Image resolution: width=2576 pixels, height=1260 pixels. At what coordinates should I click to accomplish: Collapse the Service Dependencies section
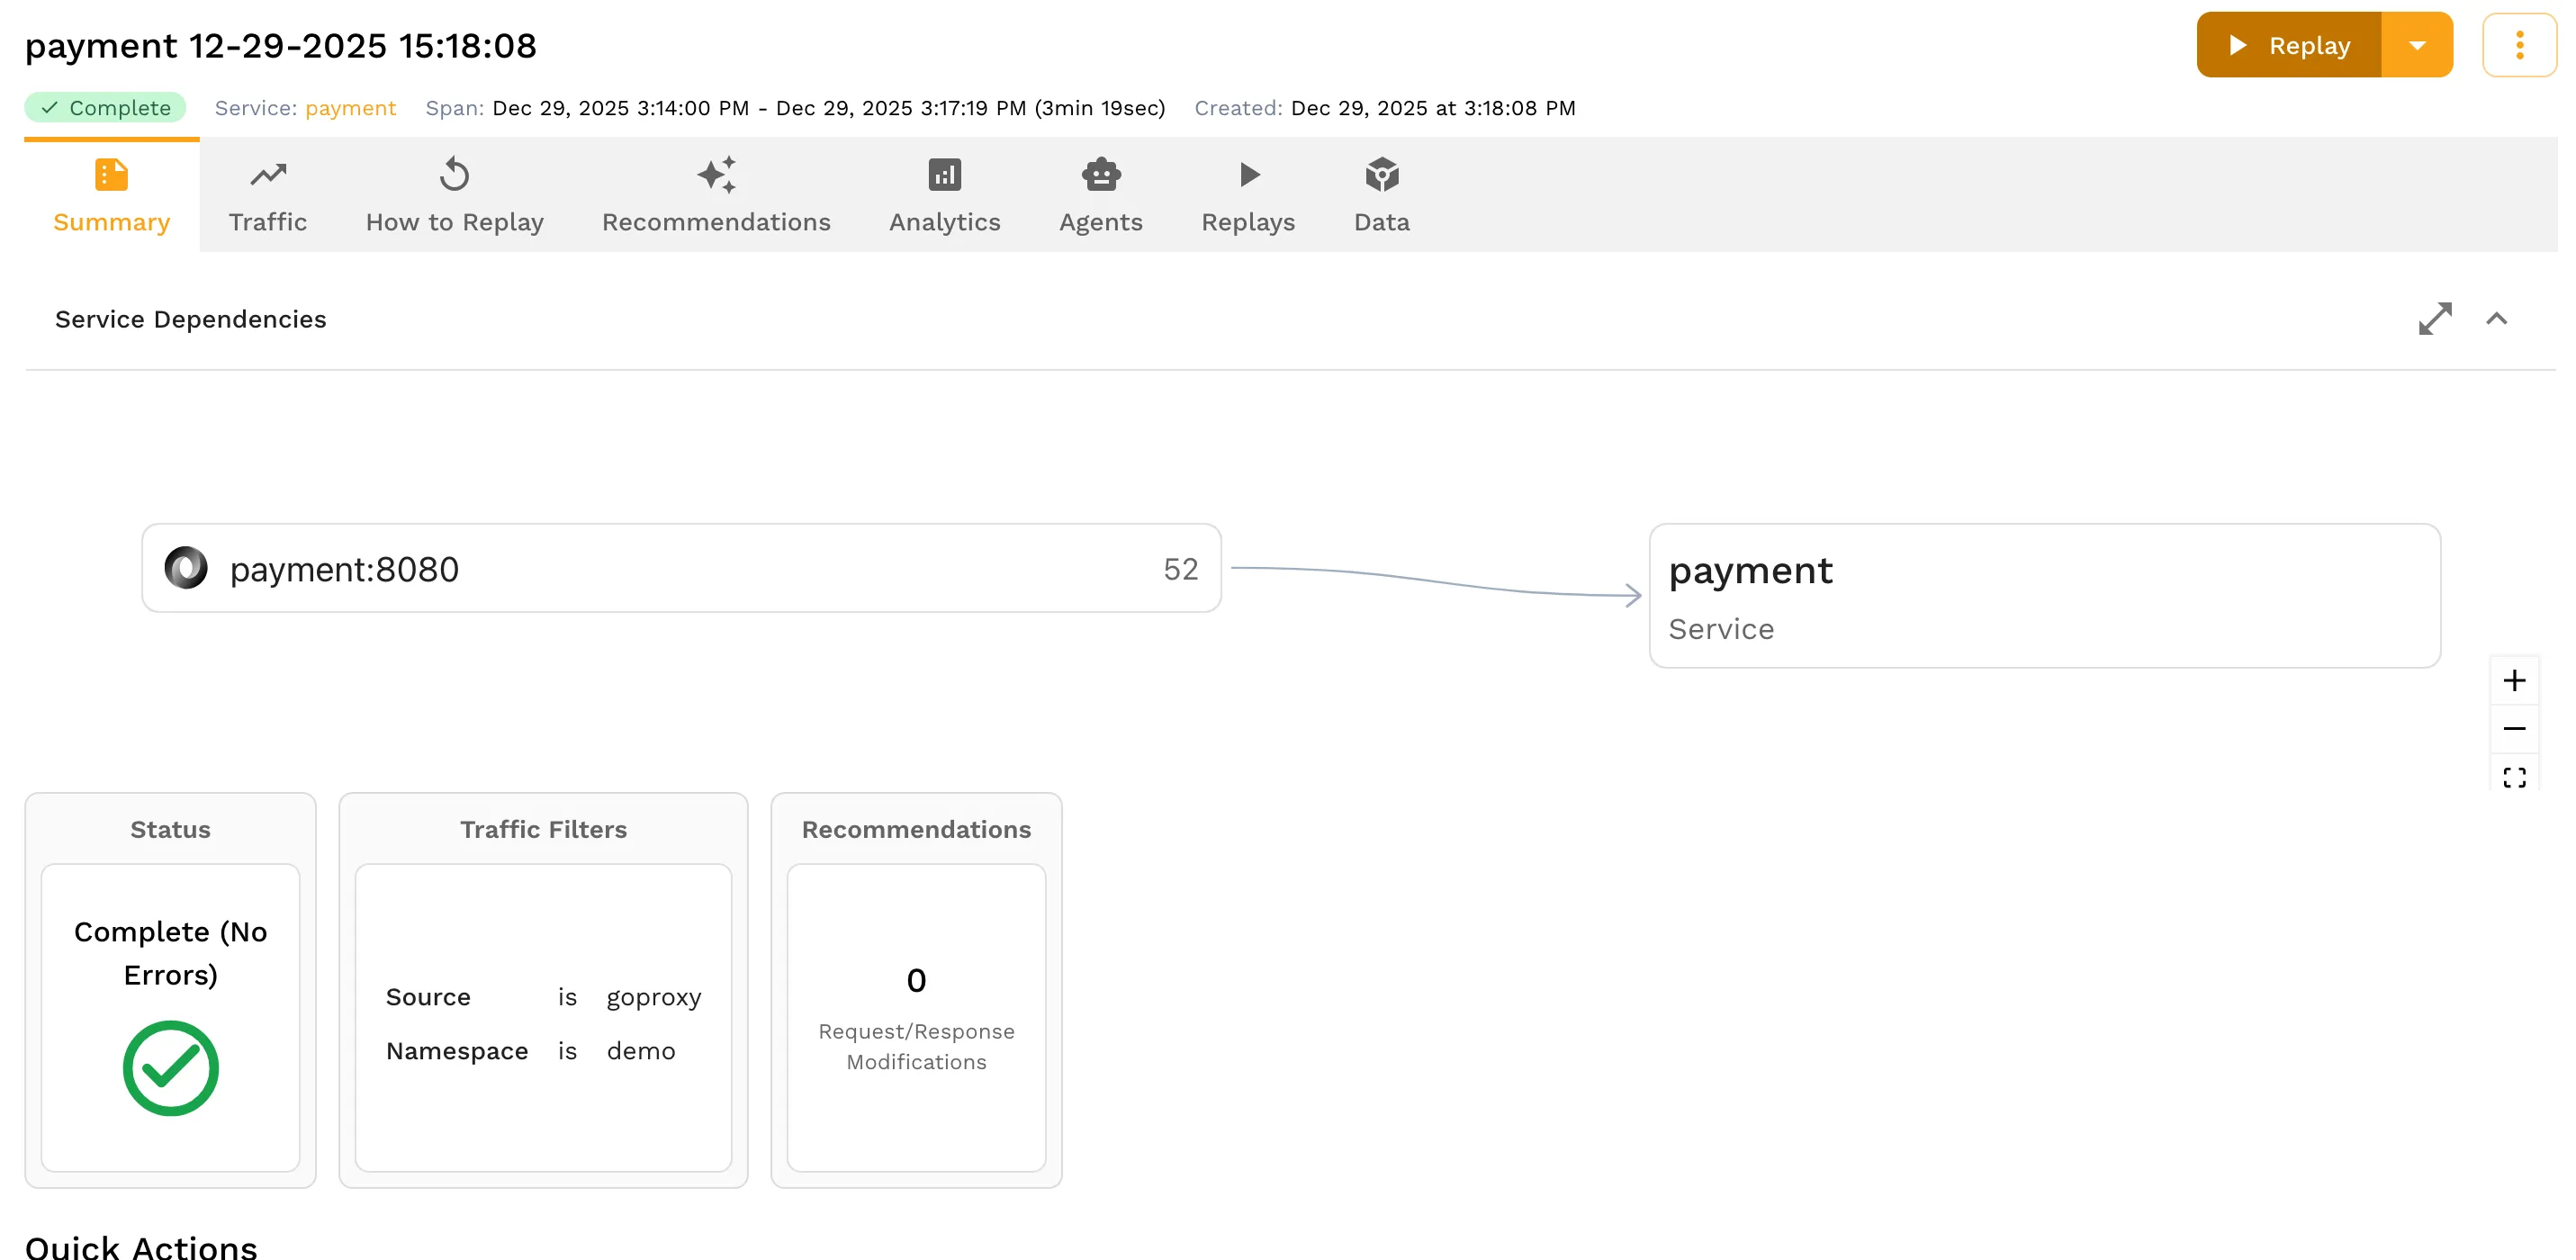click(2498, 319)
